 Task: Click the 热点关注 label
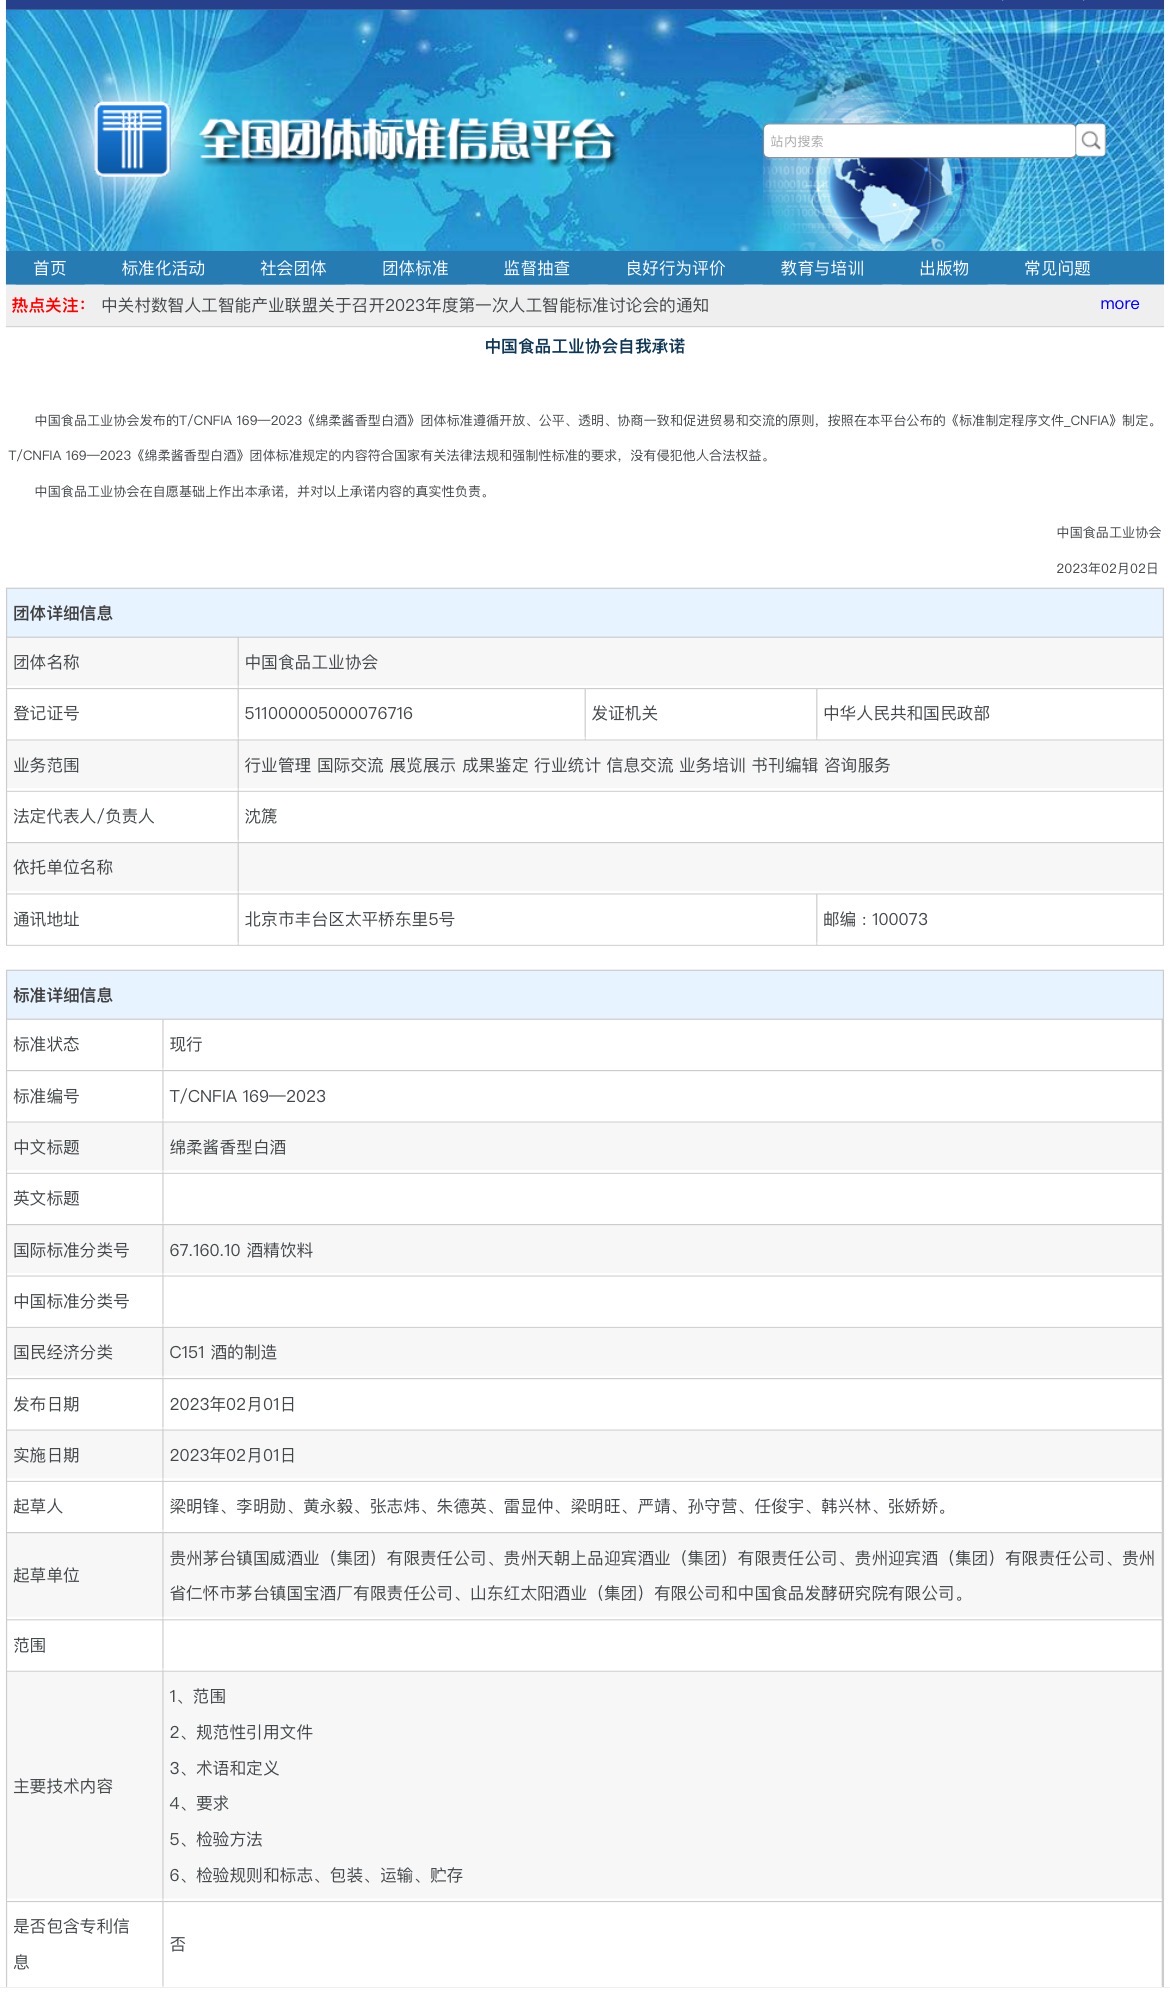click(x=48, y=305)
